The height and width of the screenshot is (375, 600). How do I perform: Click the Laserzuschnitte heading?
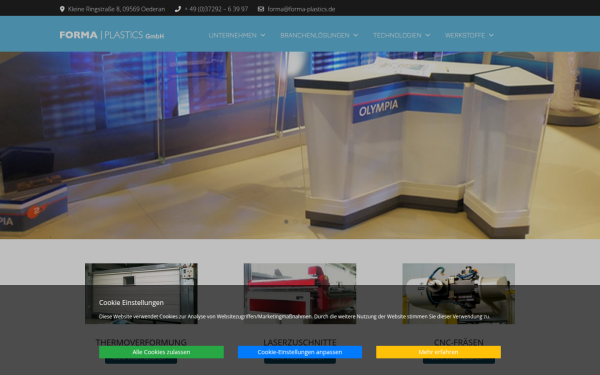tap(300, 342)
